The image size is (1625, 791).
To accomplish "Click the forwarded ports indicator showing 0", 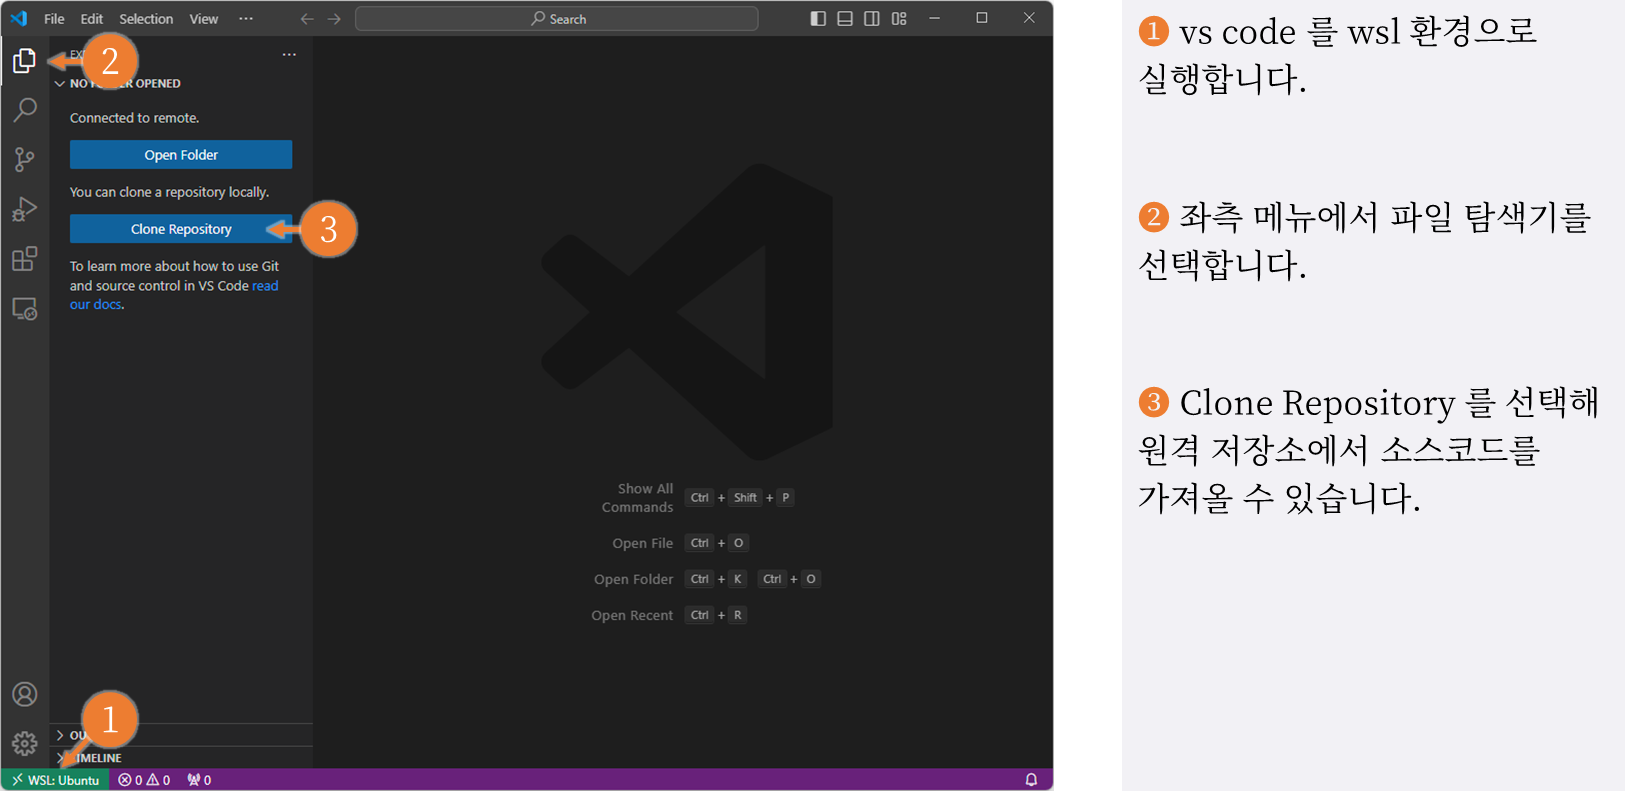I will click(199, 780).
